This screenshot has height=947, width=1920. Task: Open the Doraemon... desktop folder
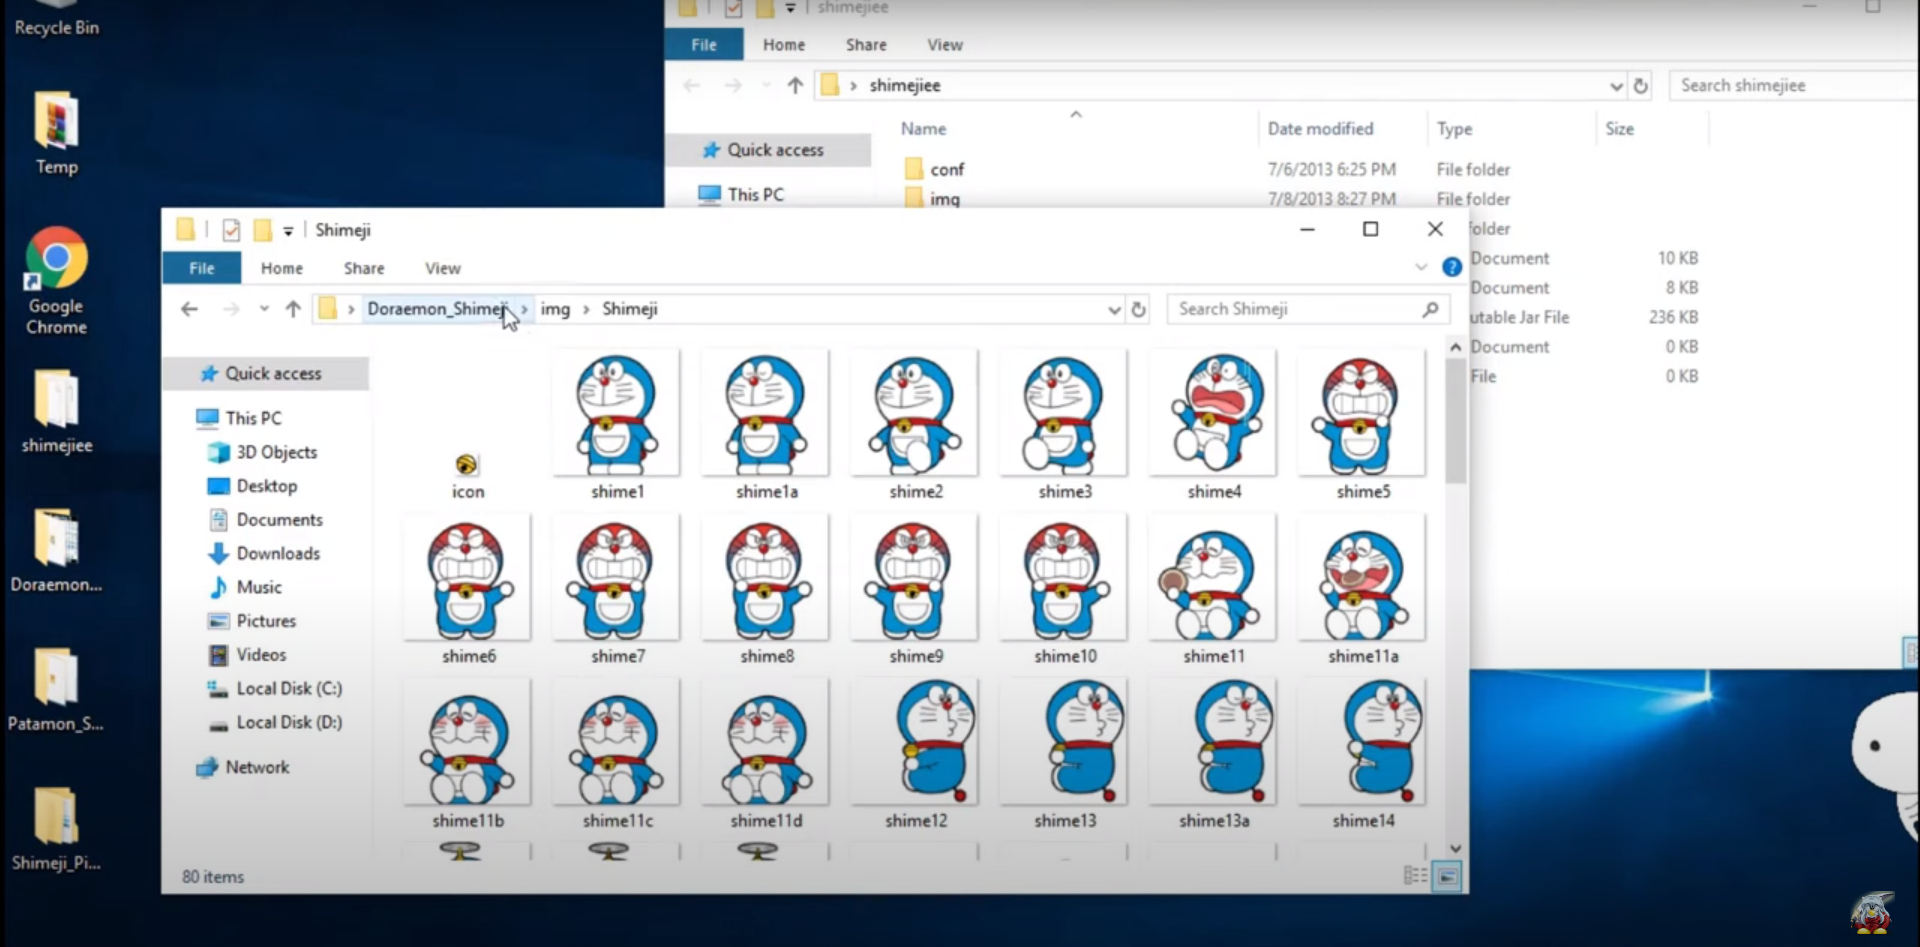57,550
